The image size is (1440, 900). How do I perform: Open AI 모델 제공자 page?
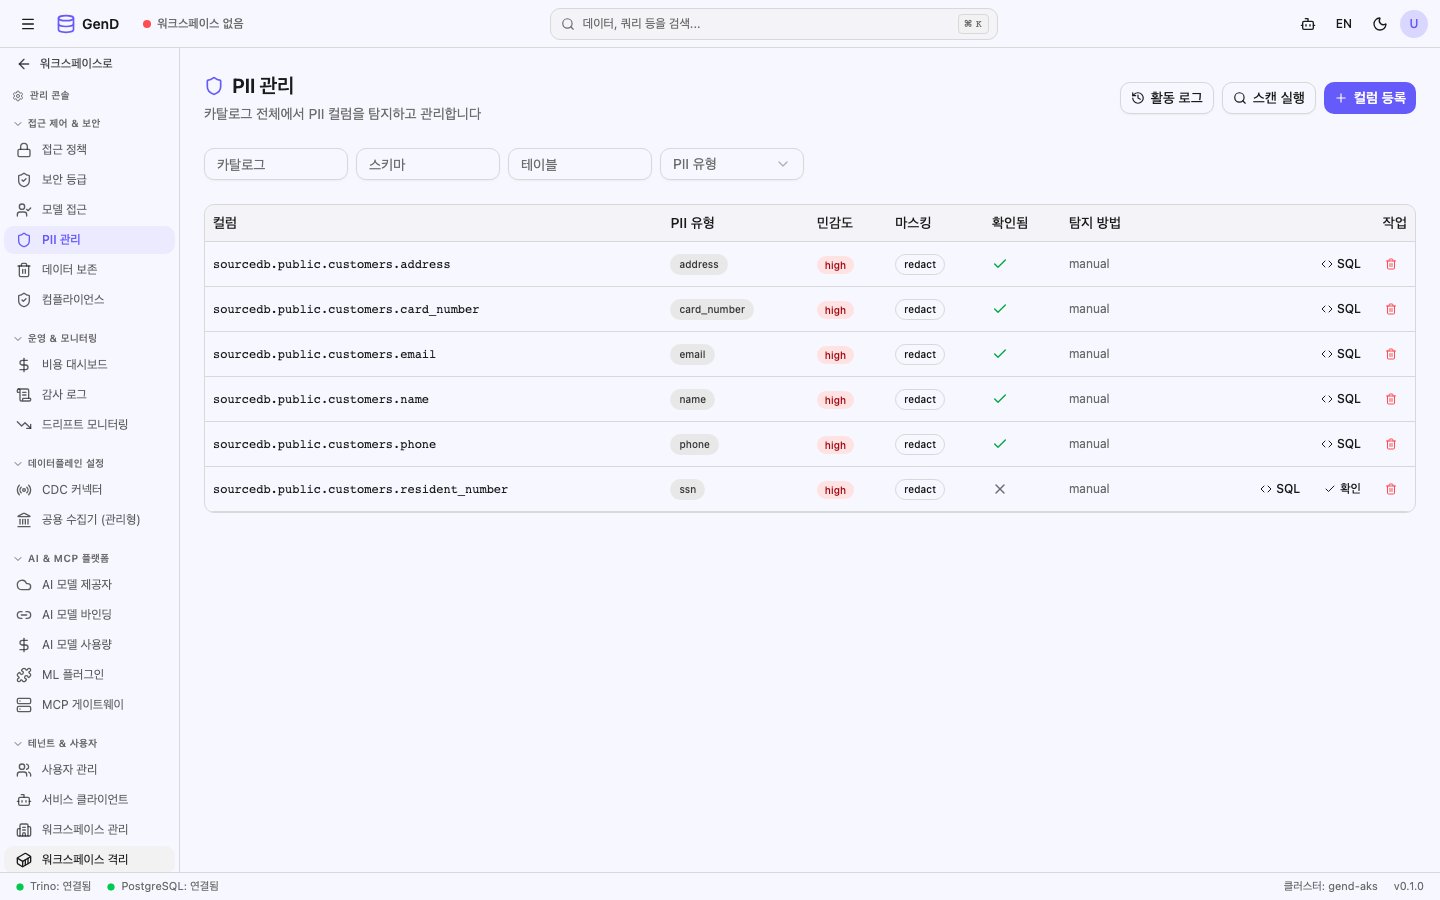pos(90,584)
